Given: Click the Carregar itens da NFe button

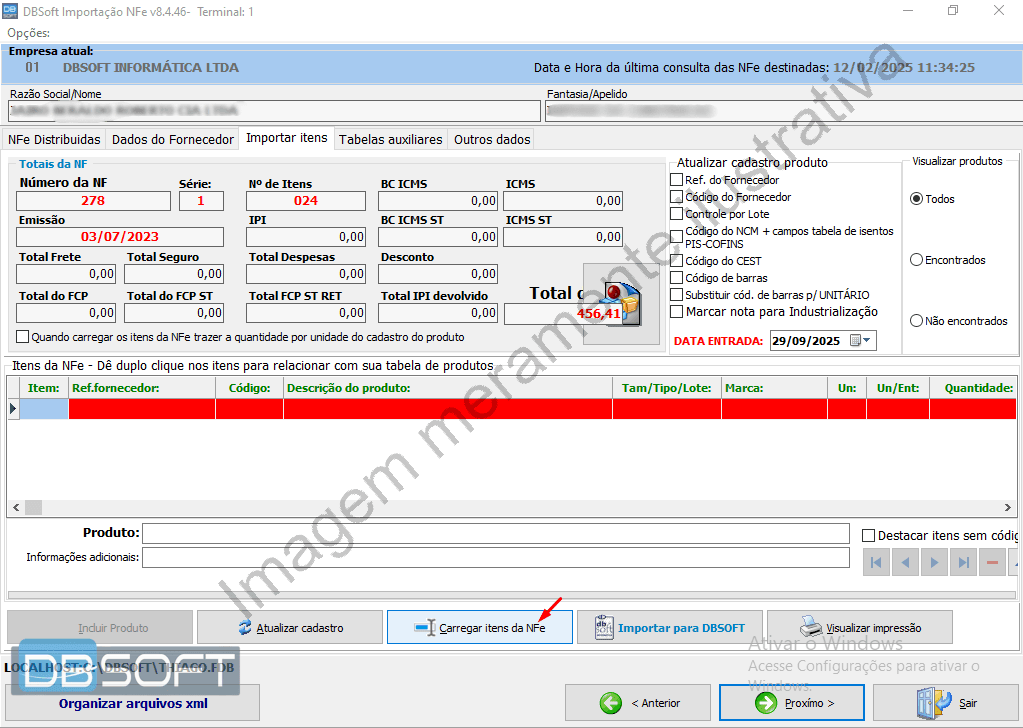Looking at the screenshot, I should point(479,627).
